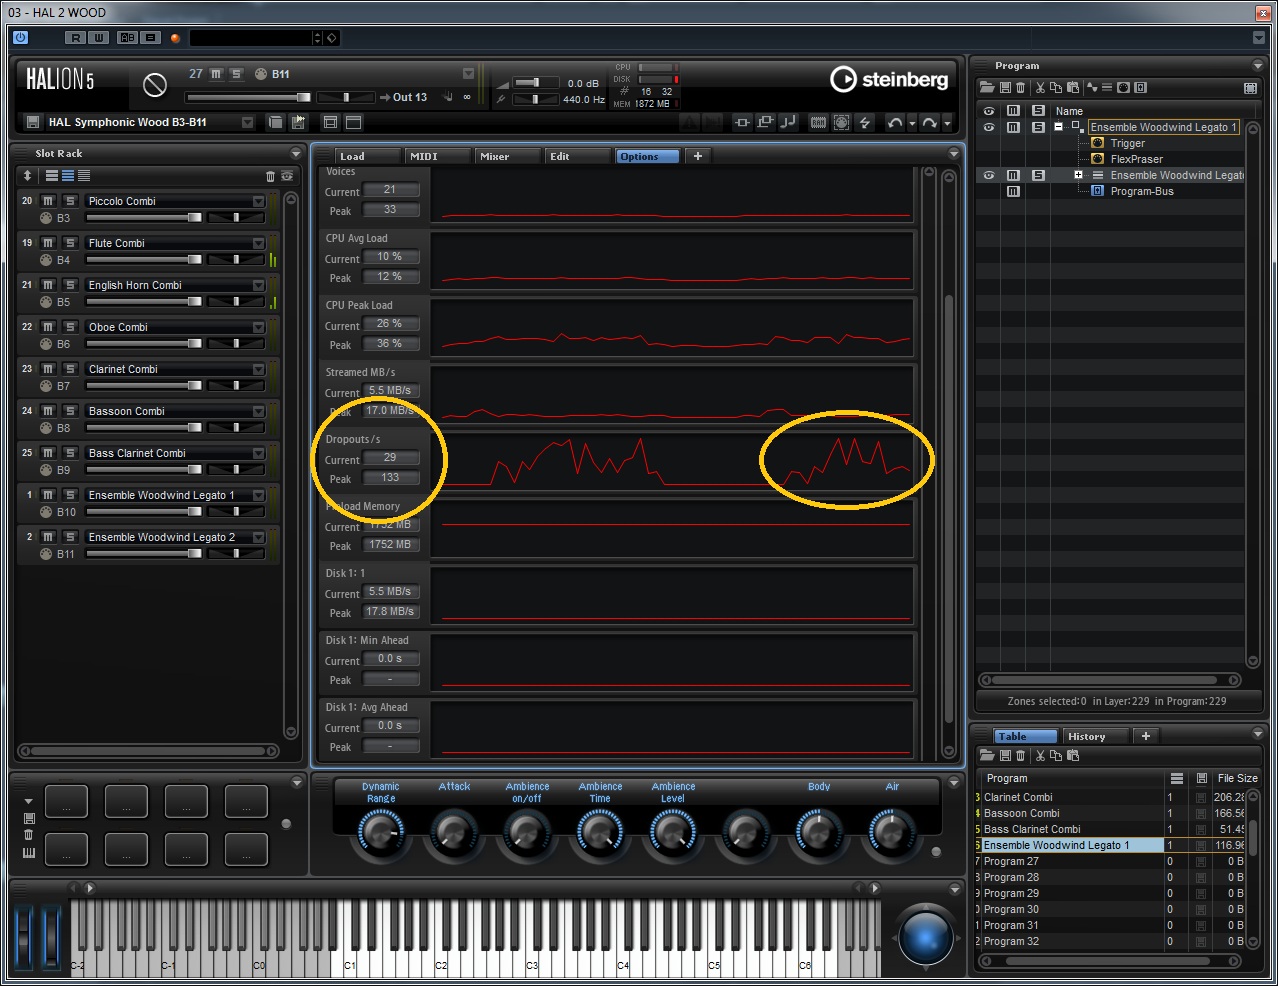Image resolution: width=1278 pixels, height=986 pixels.
Task: Solo the Bassoon Combi slot
Action: click(x=70, y=411)
